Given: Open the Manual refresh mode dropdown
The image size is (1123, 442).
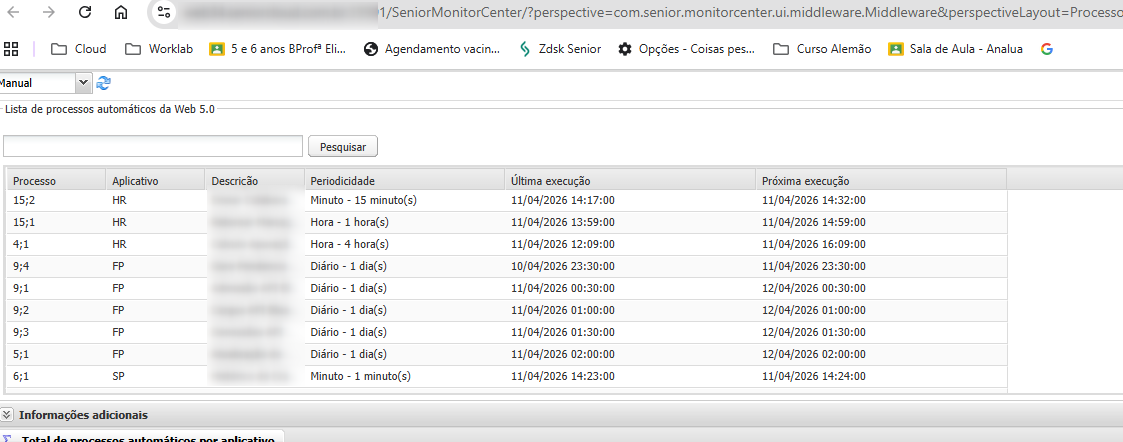Looking at the screenshot, I should 82,83.
